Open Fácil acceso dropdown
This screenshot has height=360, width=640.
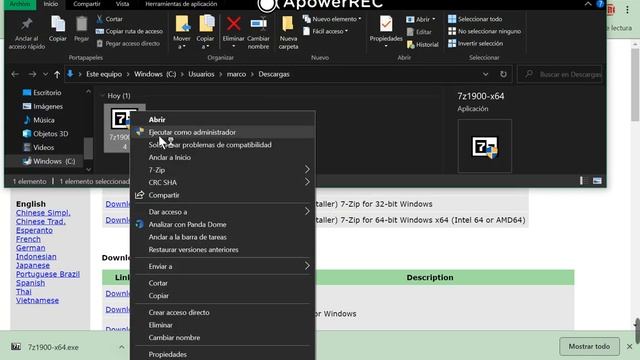pyautogui.click(x=325, y=31)
